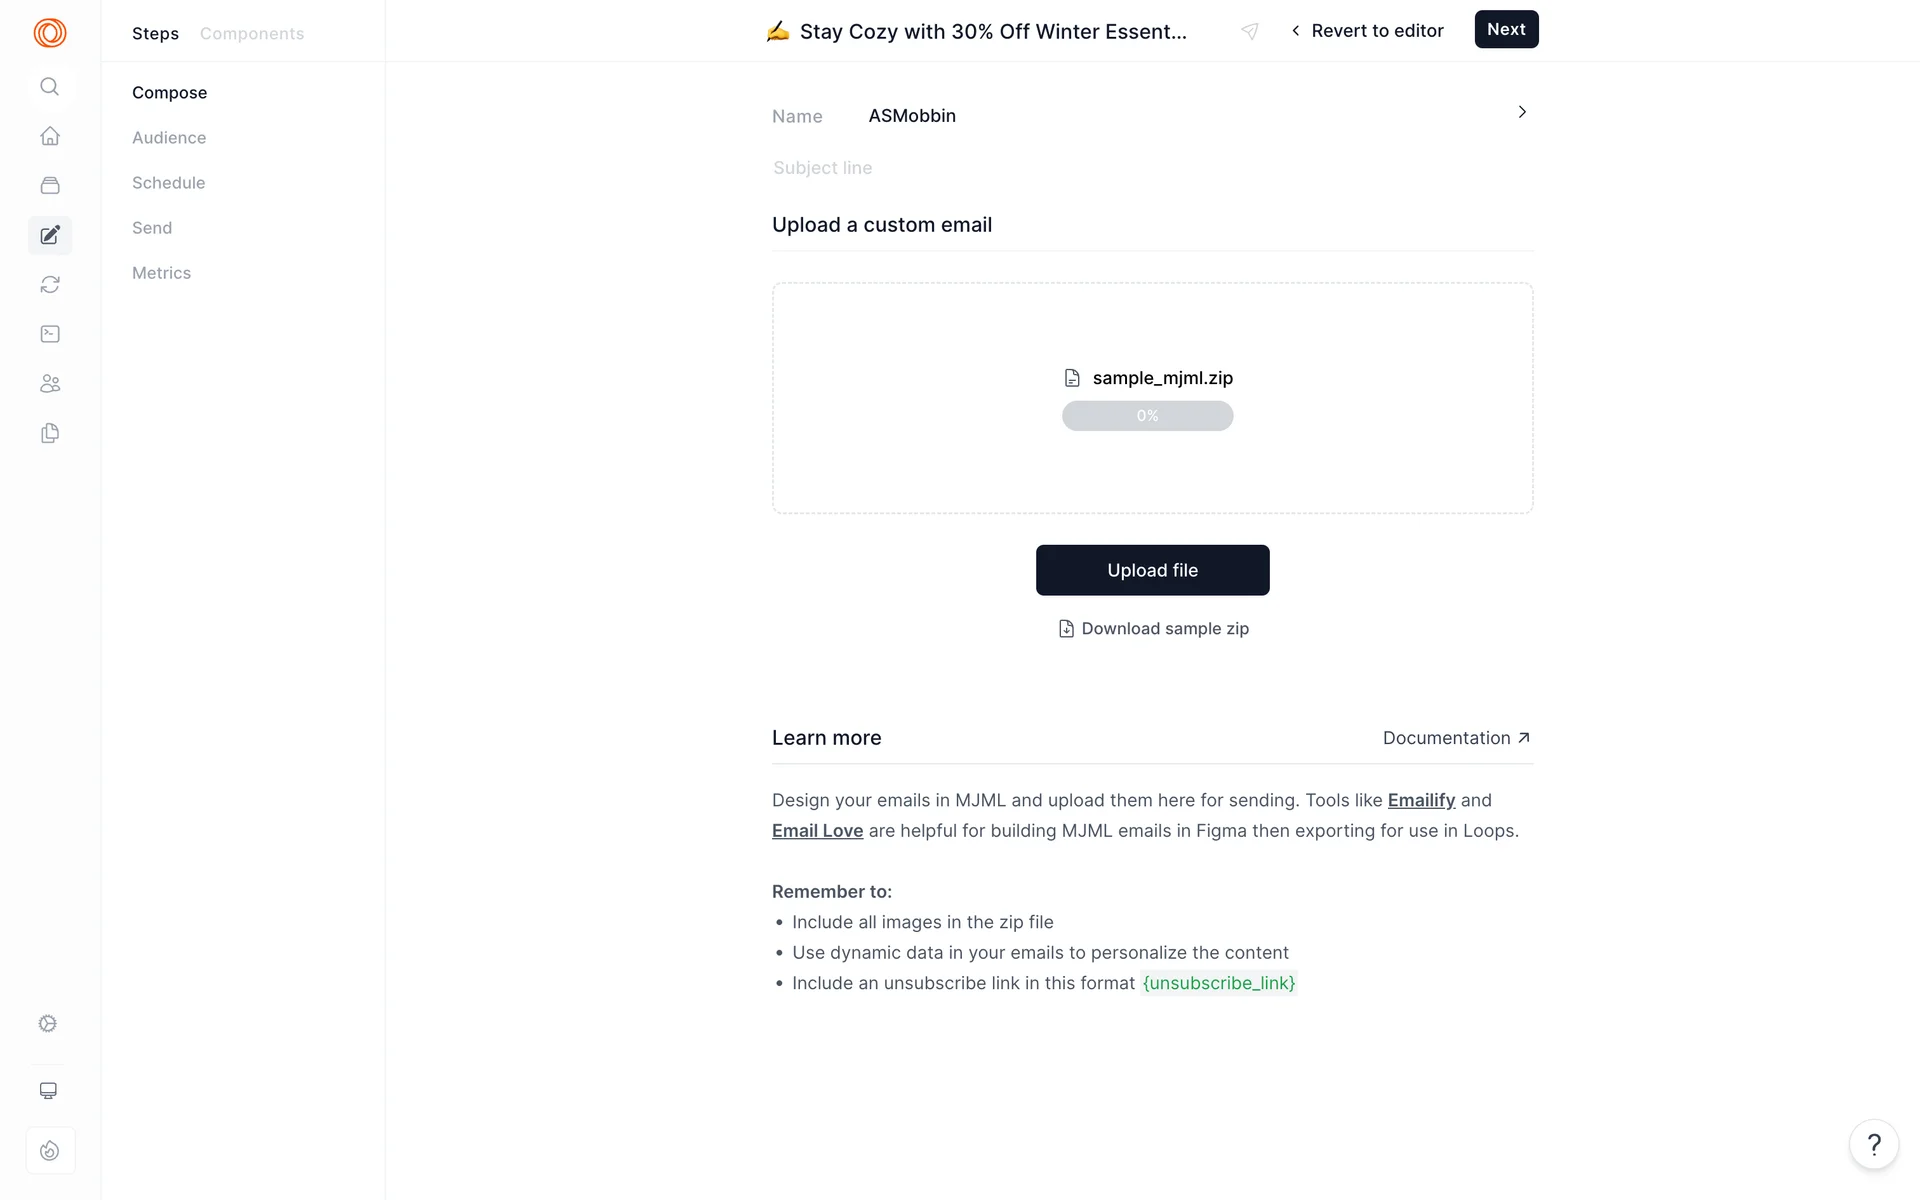Open the transactional terminal sidebar icon
Screen dimensions: 1920x1200
click(x=50, y=334)
